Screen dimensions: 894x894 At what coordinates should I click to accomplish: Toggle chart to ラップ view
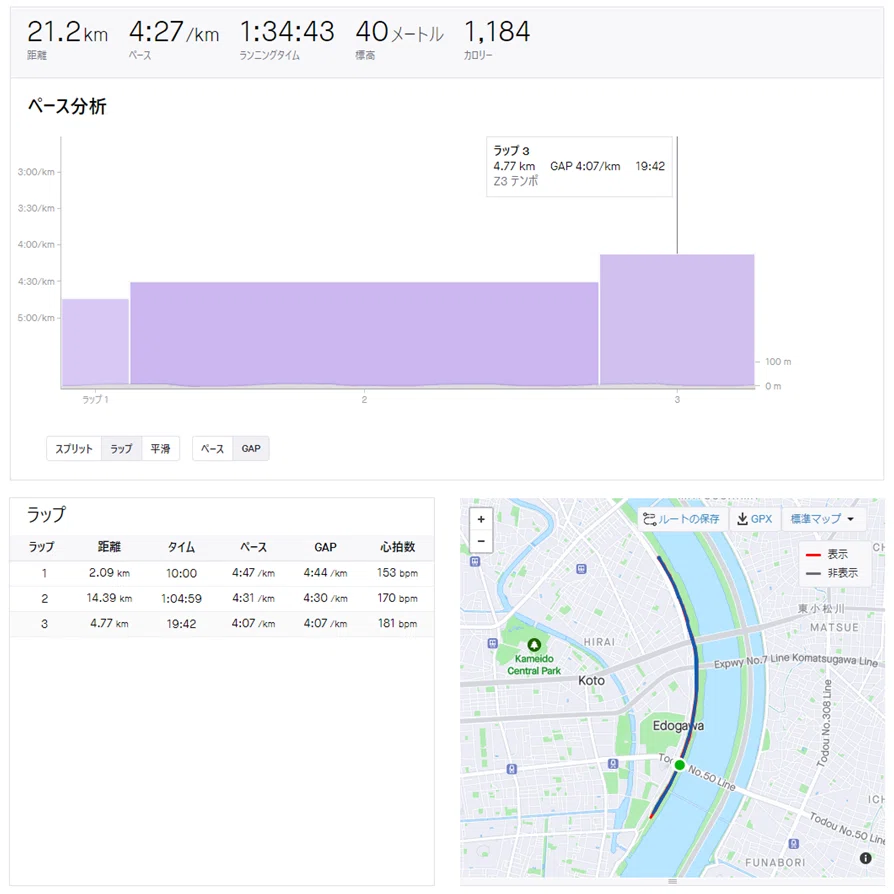click(121, 449)
